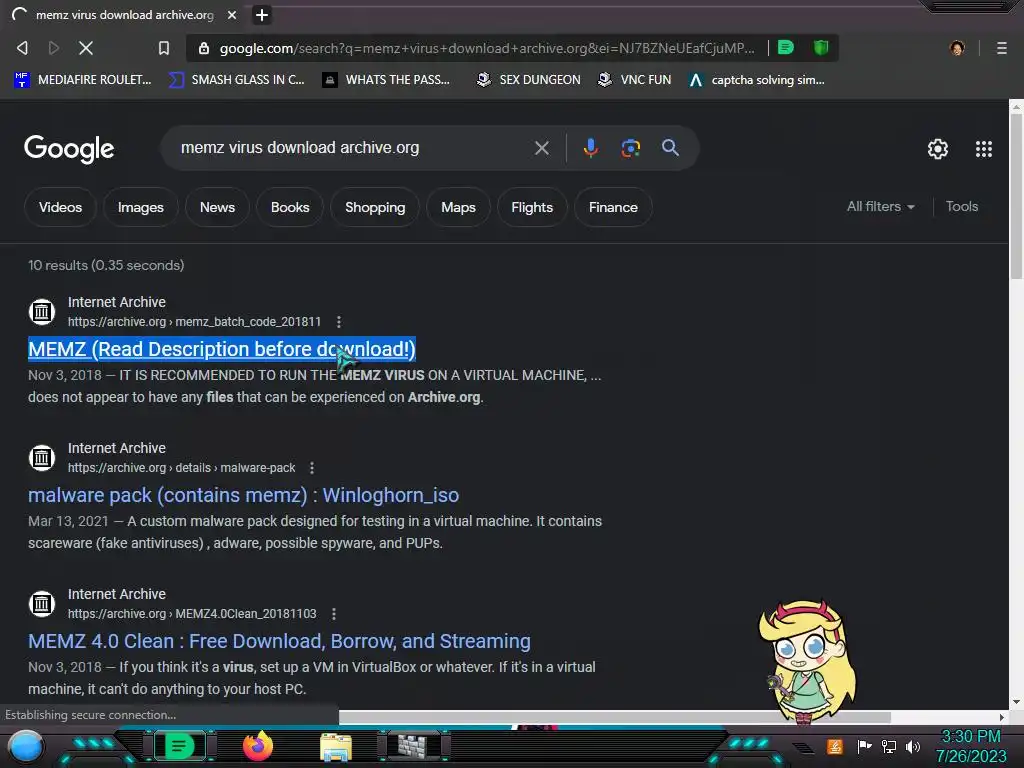Switch to News results
The width and height of the screenshot is (1024, 768).
coord(217,207)
